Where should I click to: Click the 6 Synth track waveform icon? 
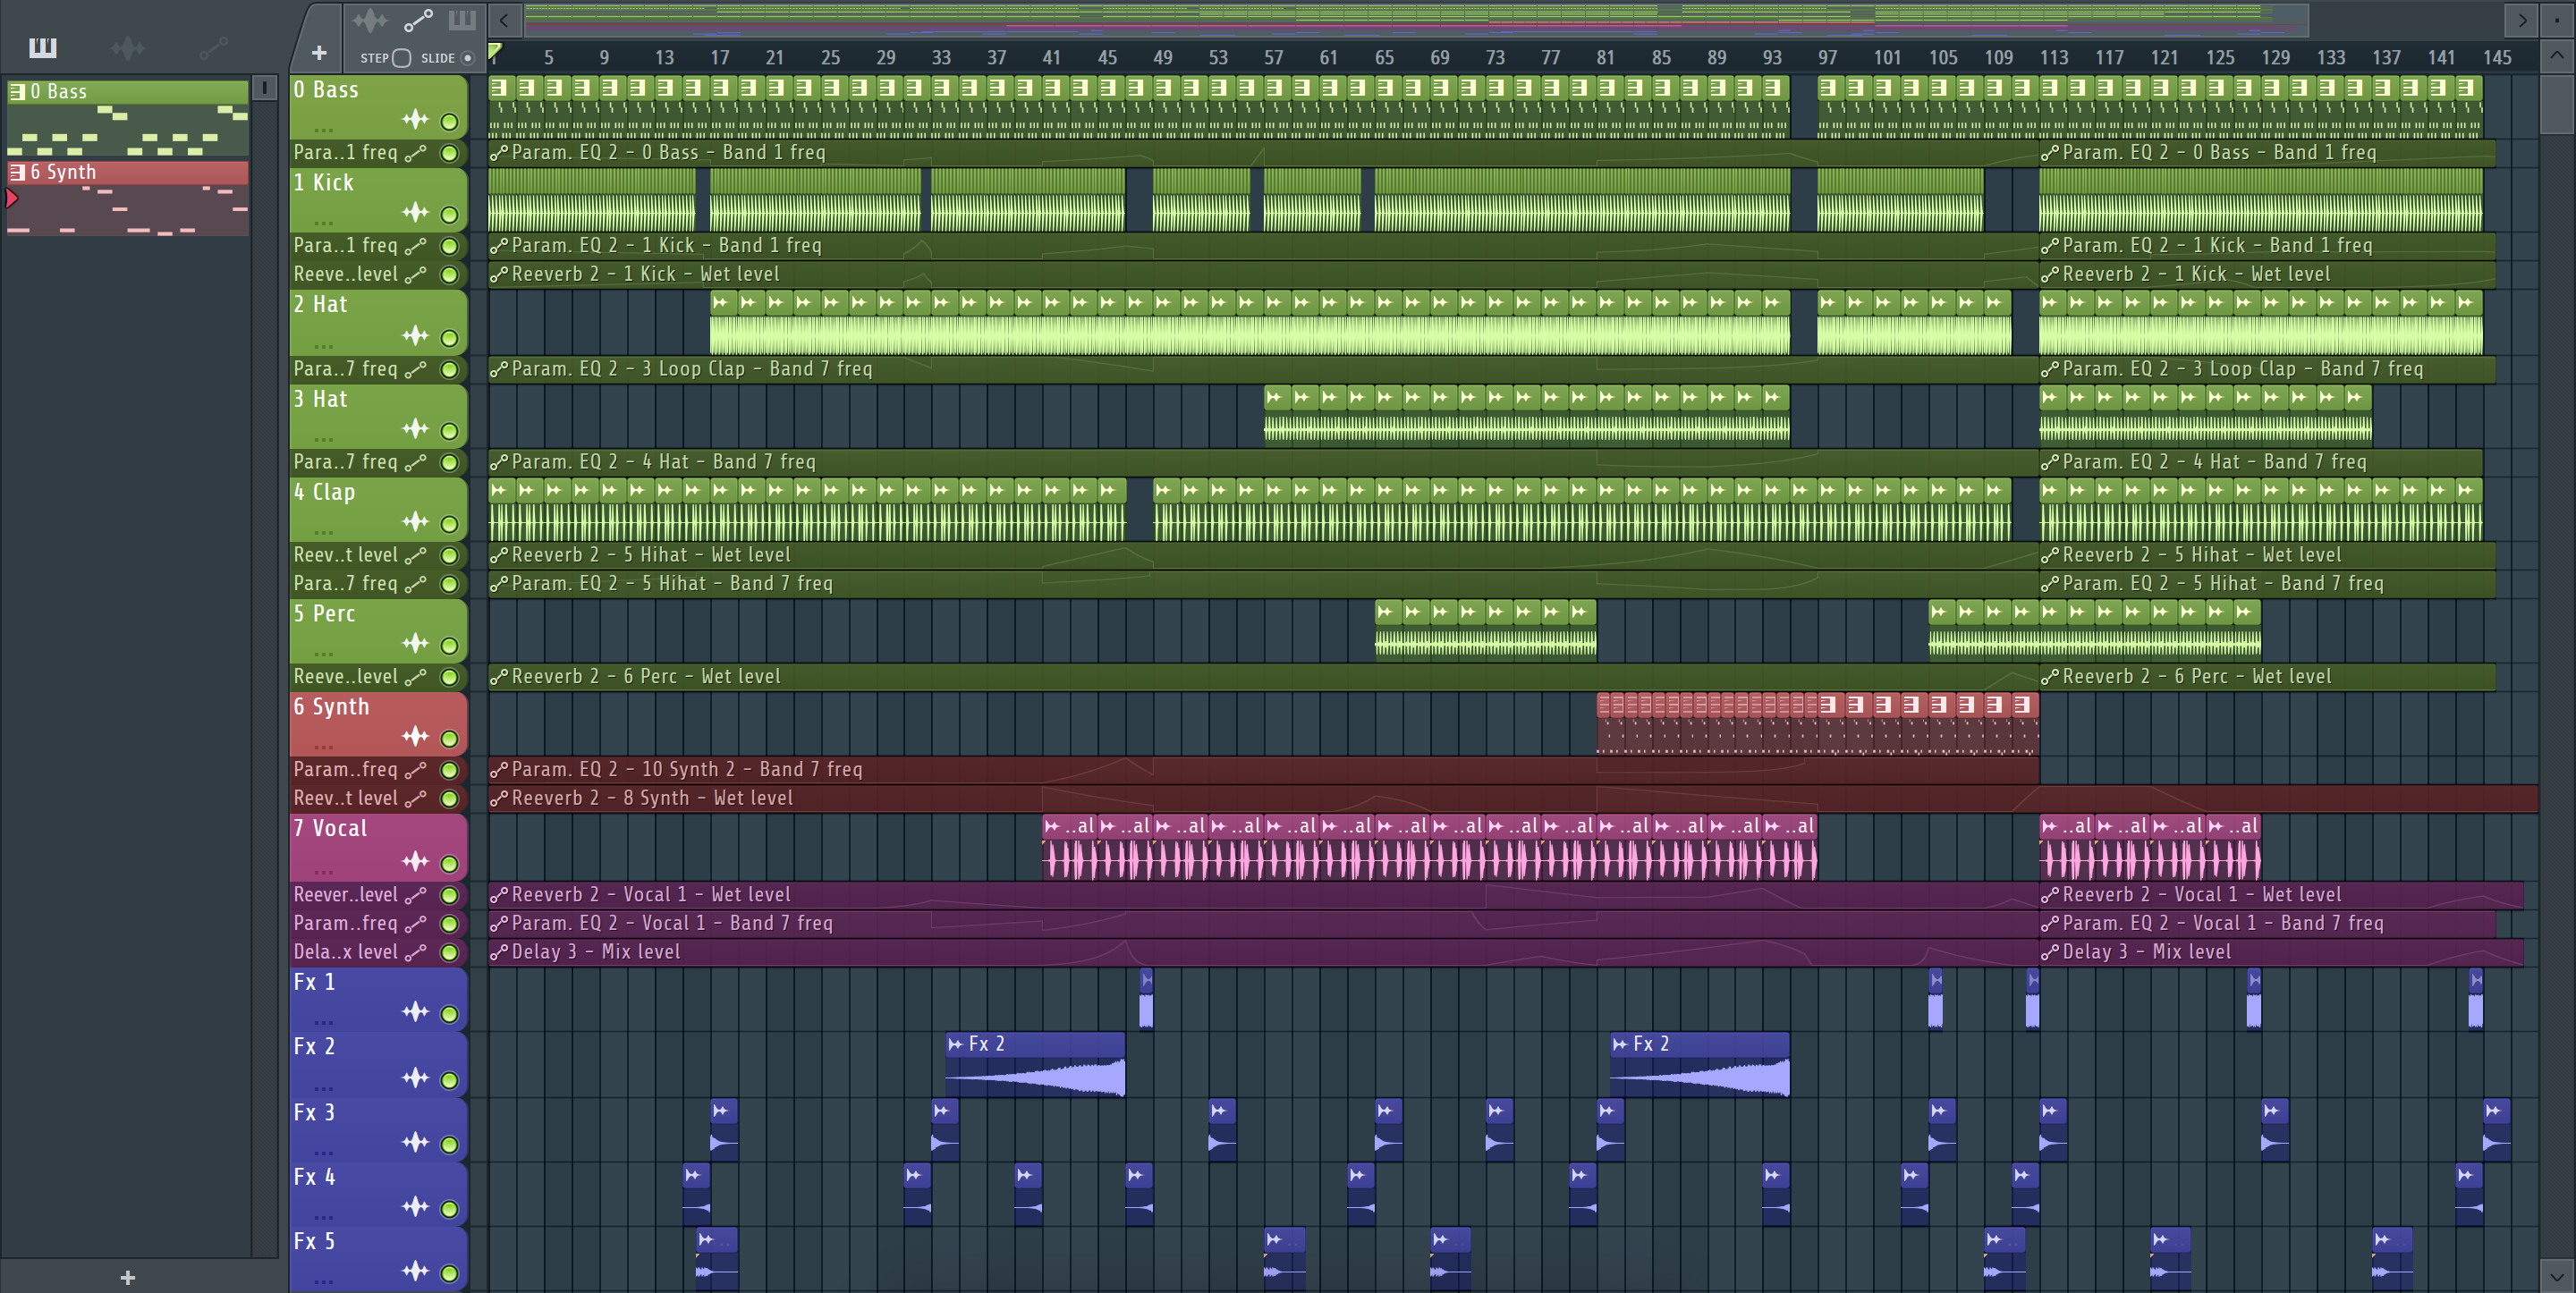click(x=415, y=736)
